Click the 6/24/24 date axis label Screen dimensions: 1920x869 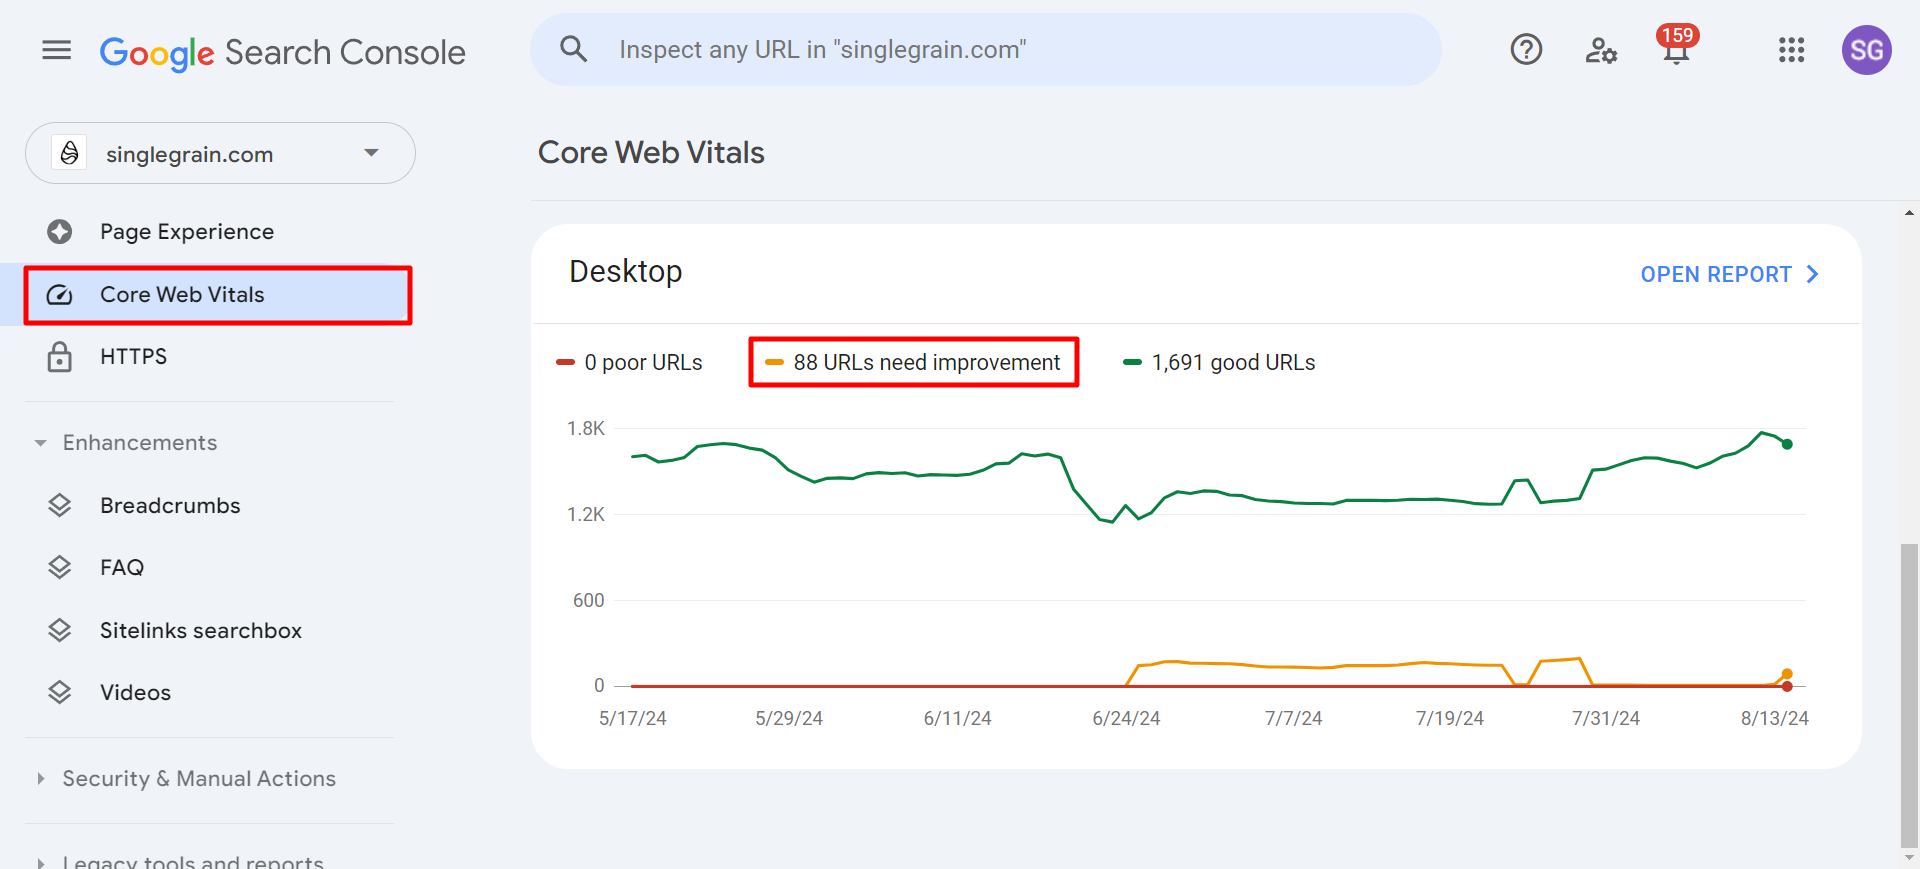coord(1126,718)
